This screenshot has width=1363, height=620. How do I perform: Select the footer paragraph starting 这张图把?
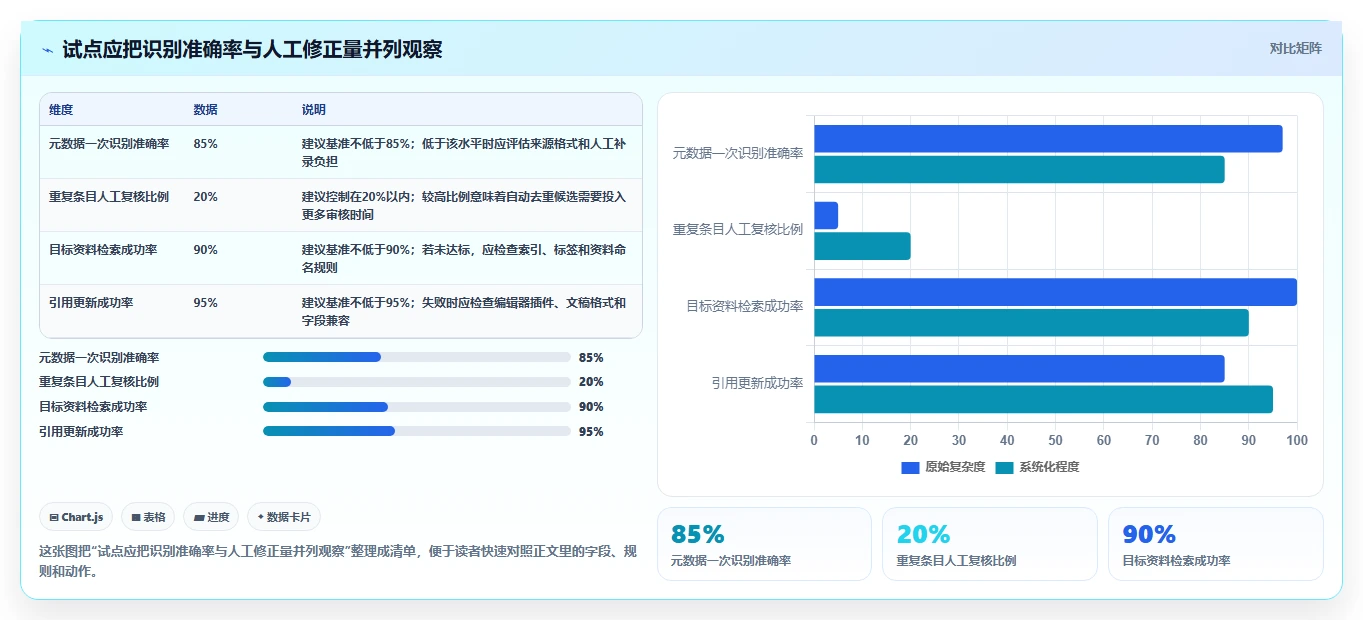[337, 561]
